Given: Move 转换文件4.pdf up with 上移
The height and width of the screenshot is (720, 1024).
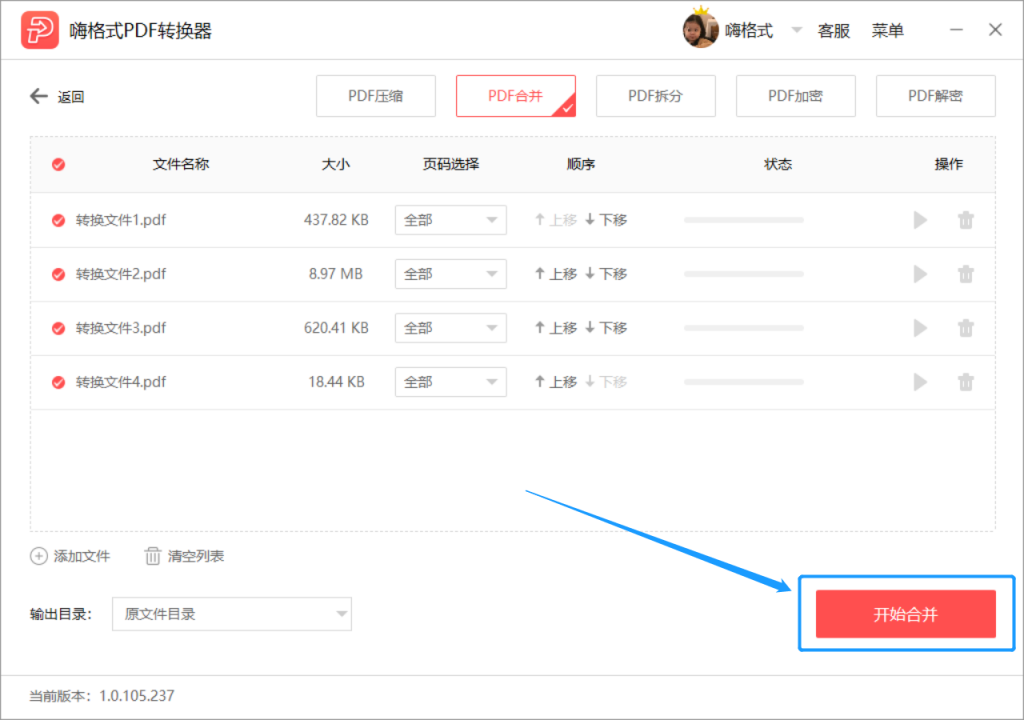Looking at the screenshot, I should [x=556, y=382].
